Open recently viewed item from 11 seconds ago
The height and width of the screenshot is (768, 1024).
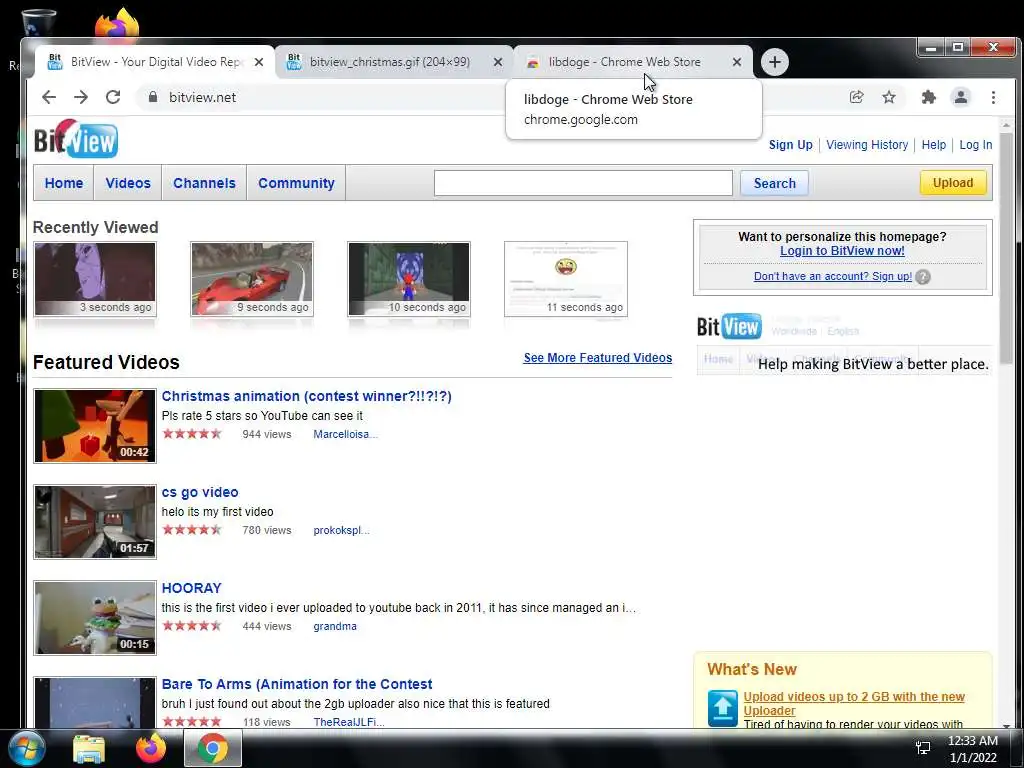(566, 279)
